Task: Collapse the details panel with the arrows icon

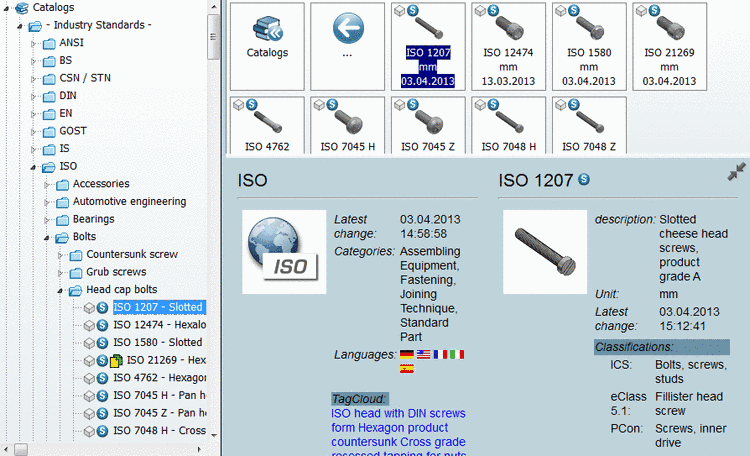Action: tap(737, 172)
